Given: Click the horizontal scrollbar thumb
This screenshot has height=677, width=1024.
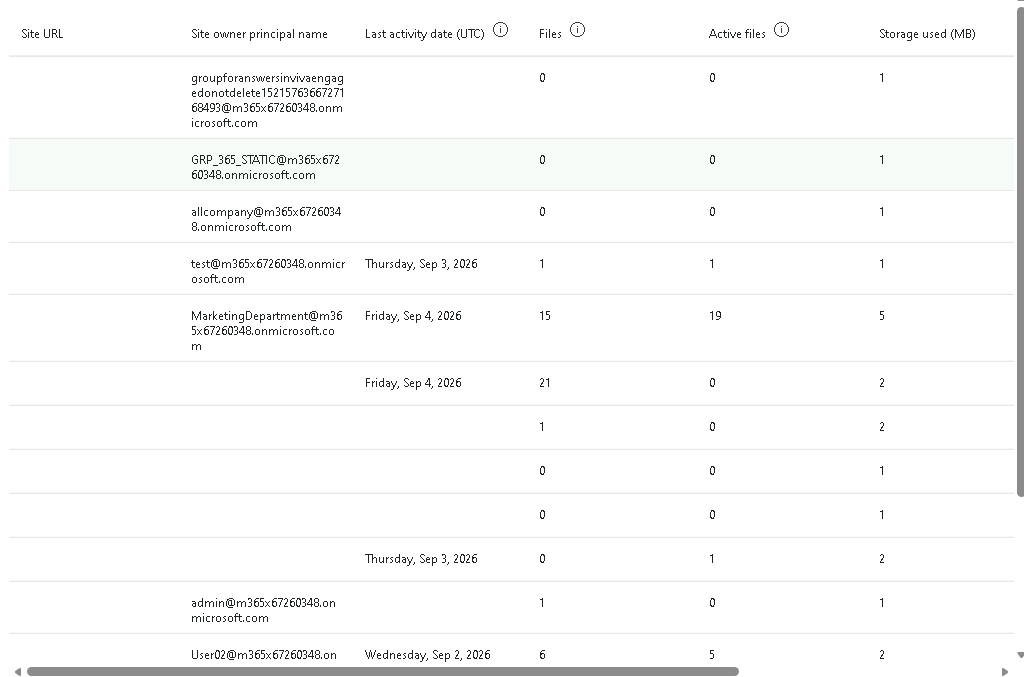Looking at the screenshot, I should coord(383,672).
